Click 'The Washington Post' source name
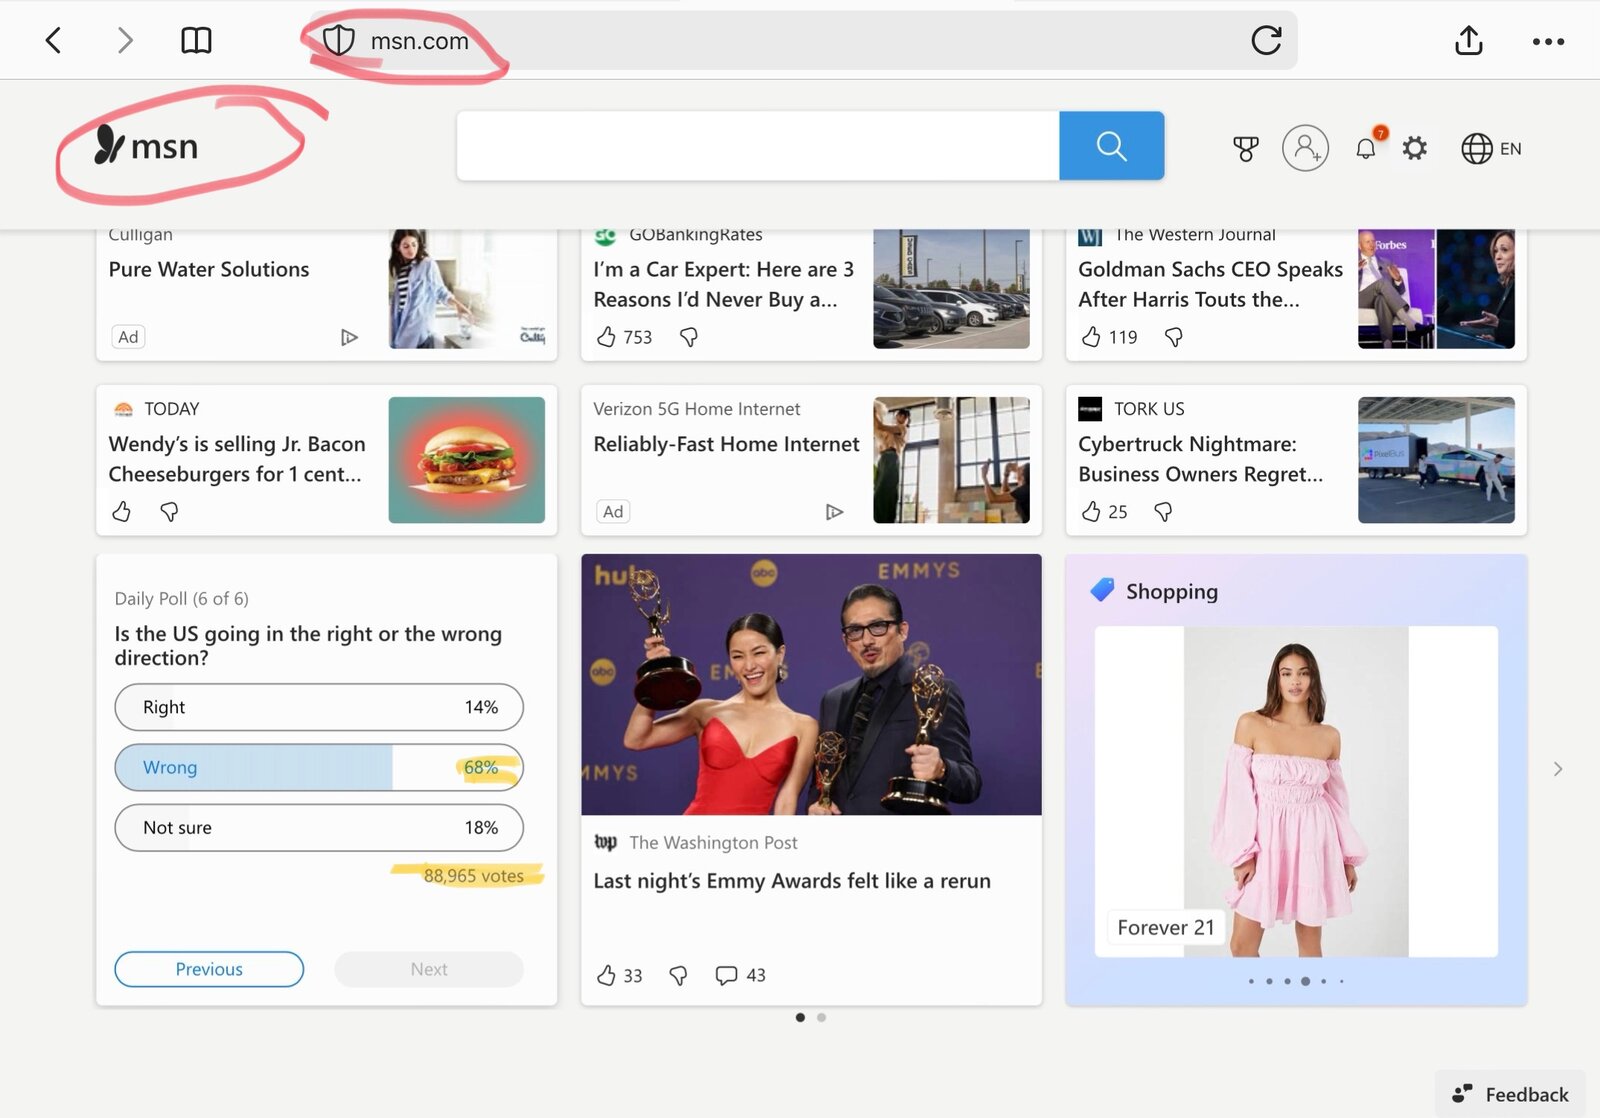Image resolution: width=1600 pixels, height=1118 pixels. click(713, 843)
